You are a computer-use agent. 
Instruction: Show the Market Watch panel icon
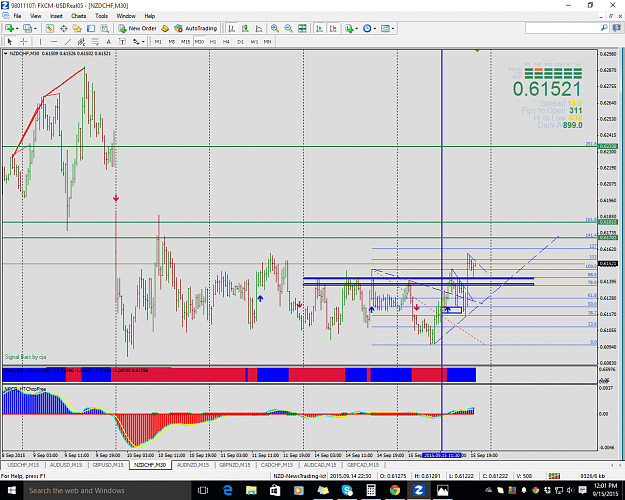[49, 28]
